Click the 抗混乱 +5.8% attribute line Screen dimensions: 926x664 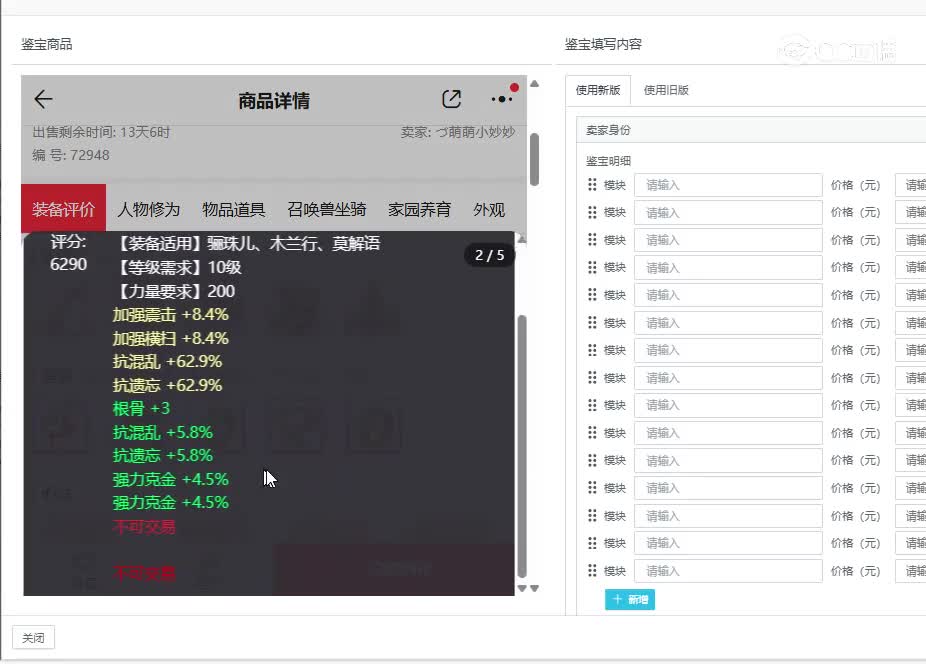point(162,432)
